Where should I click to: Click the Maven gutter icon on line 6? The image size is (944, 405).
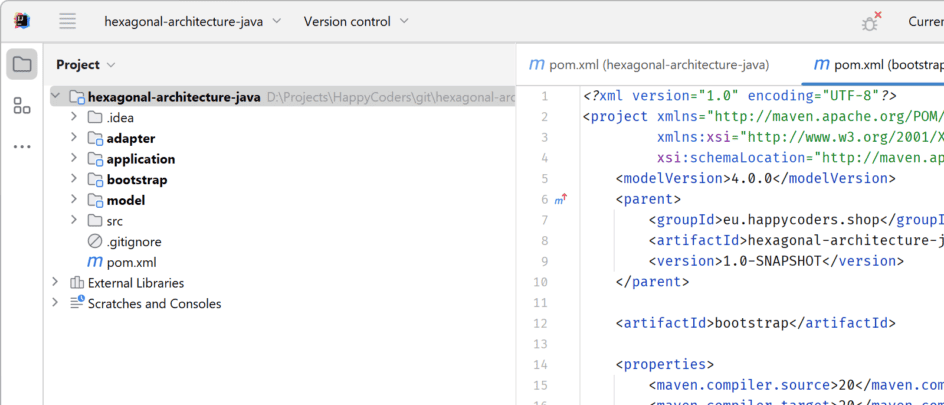pos(560,200)
